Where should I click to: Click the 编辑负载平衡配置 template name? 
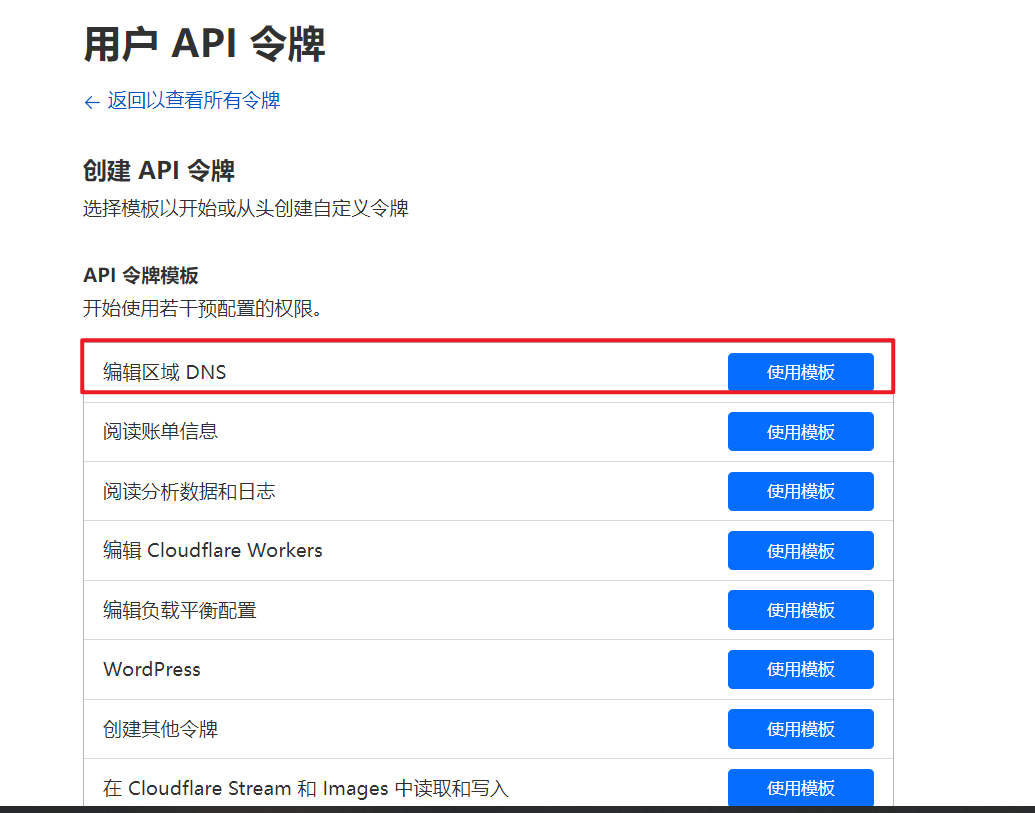pyautogui.click(x=179, y=610)
